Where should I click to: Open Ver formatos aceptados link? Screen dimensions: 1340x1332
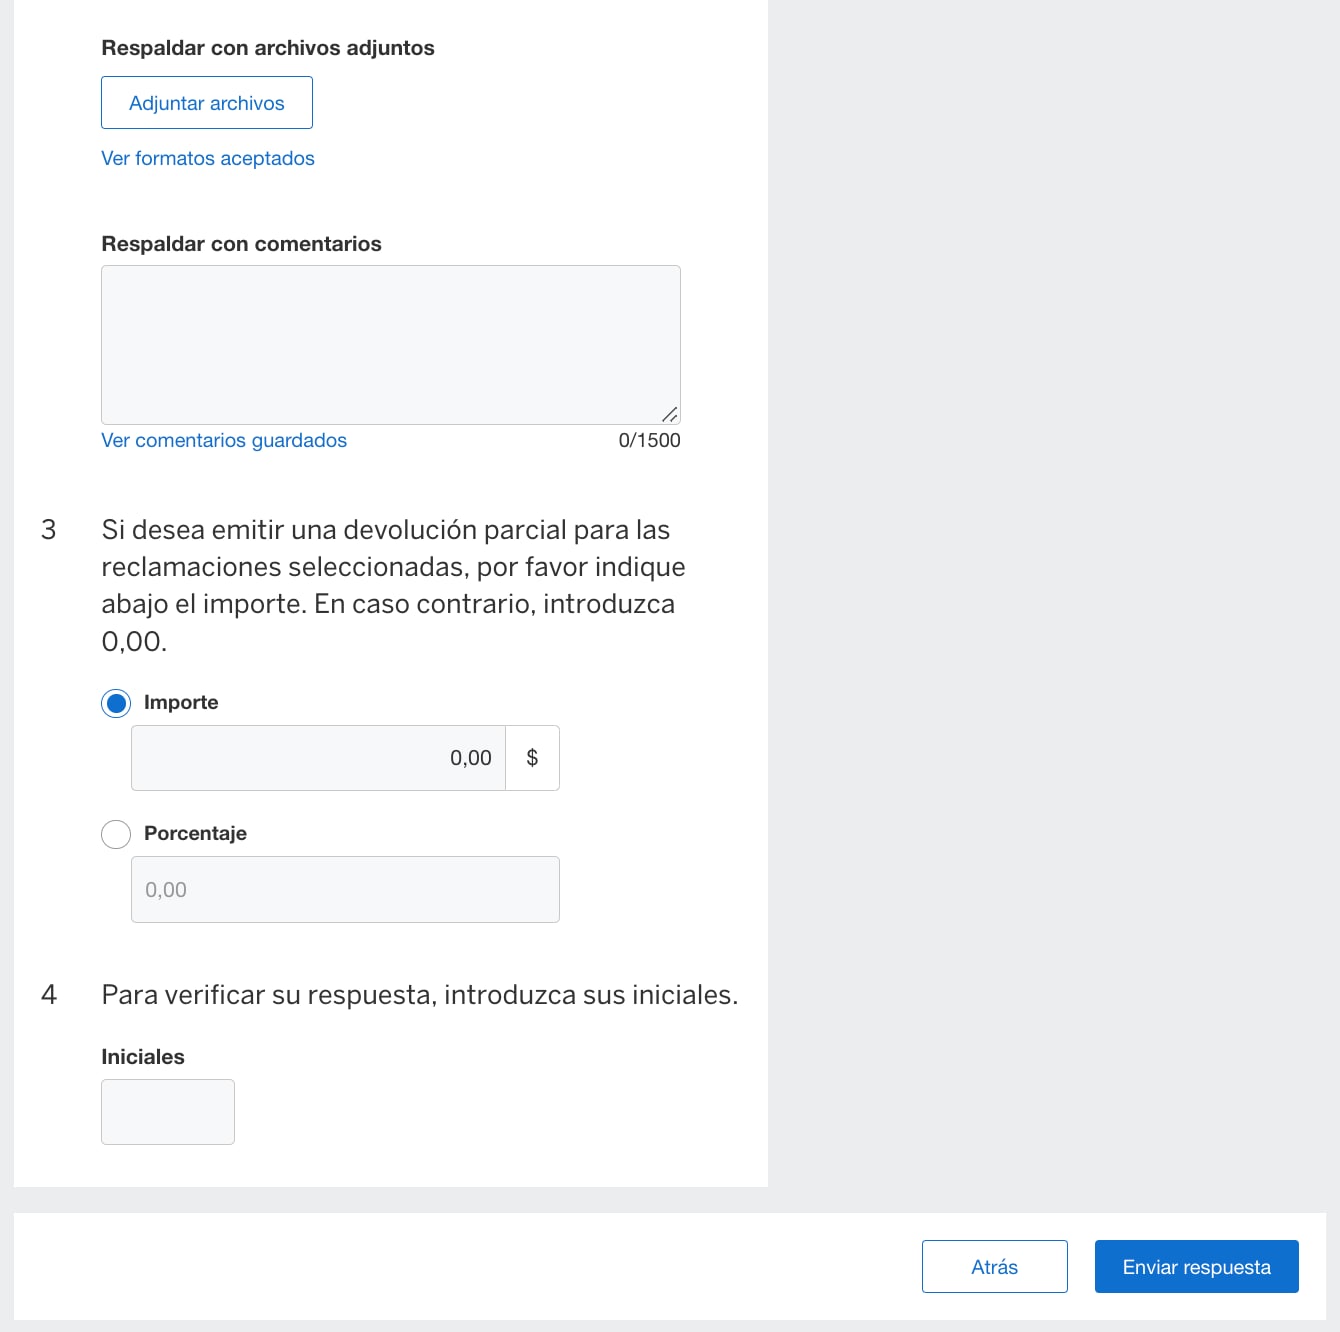[207, 158]
